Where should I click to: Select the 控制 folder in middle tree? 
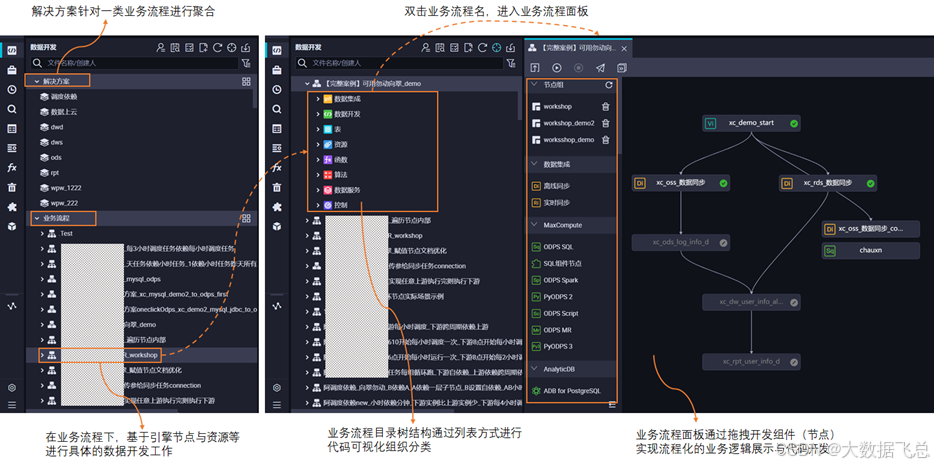click(335, 205)
